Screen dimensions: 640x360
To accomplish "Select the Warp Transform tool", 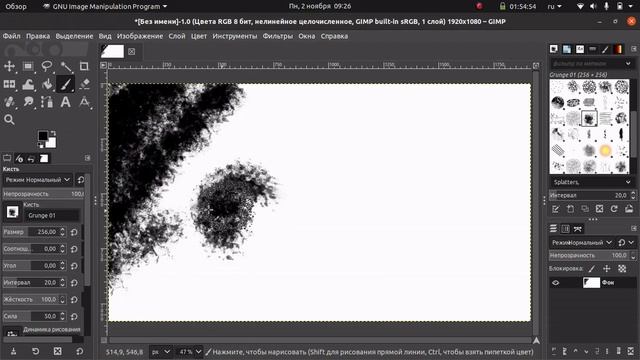I will click(x=28, y=84).
